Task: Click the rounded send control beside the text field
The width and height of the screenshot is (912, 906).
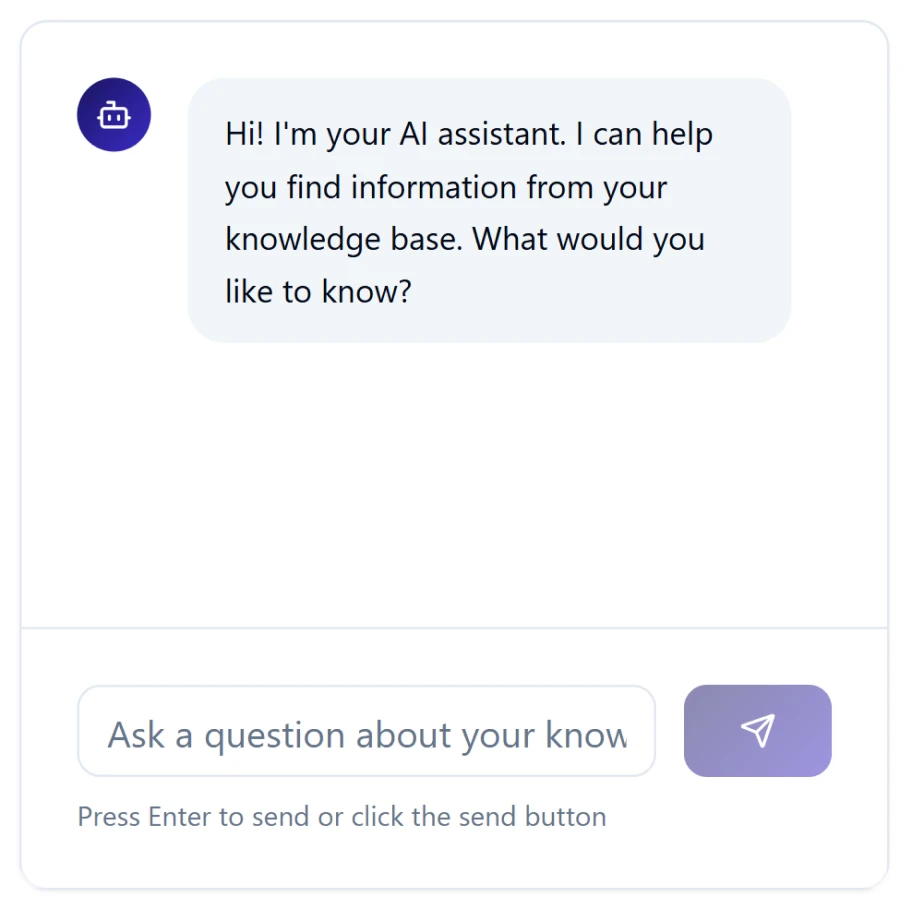Action: pos(757,730)
